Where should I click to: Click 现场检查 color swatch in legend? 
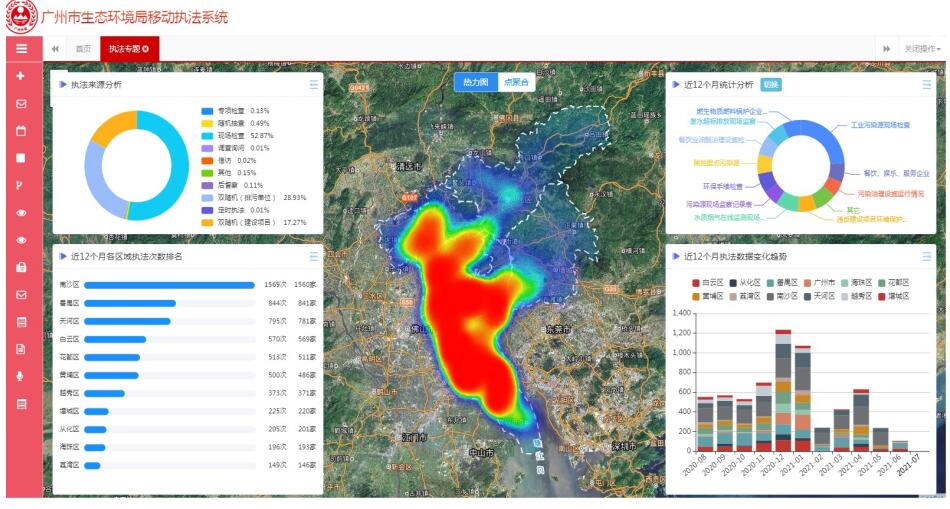pos(207,135)
